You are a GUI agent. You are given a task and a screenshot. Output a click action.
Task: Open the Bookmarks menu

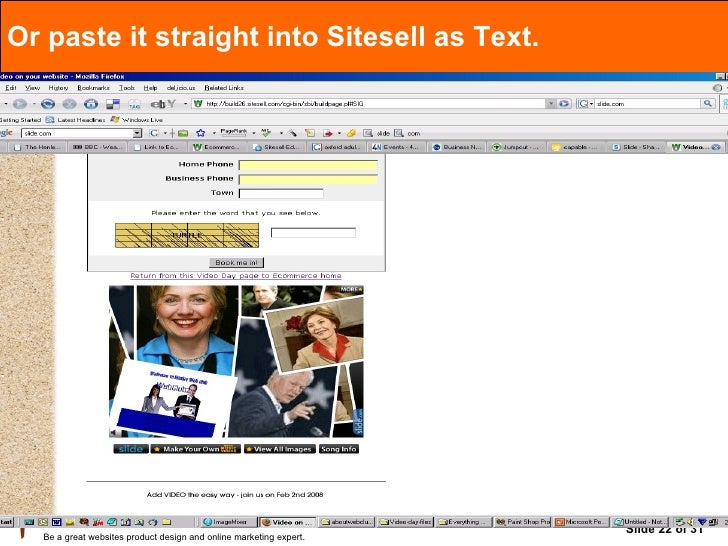coord(93,88)
